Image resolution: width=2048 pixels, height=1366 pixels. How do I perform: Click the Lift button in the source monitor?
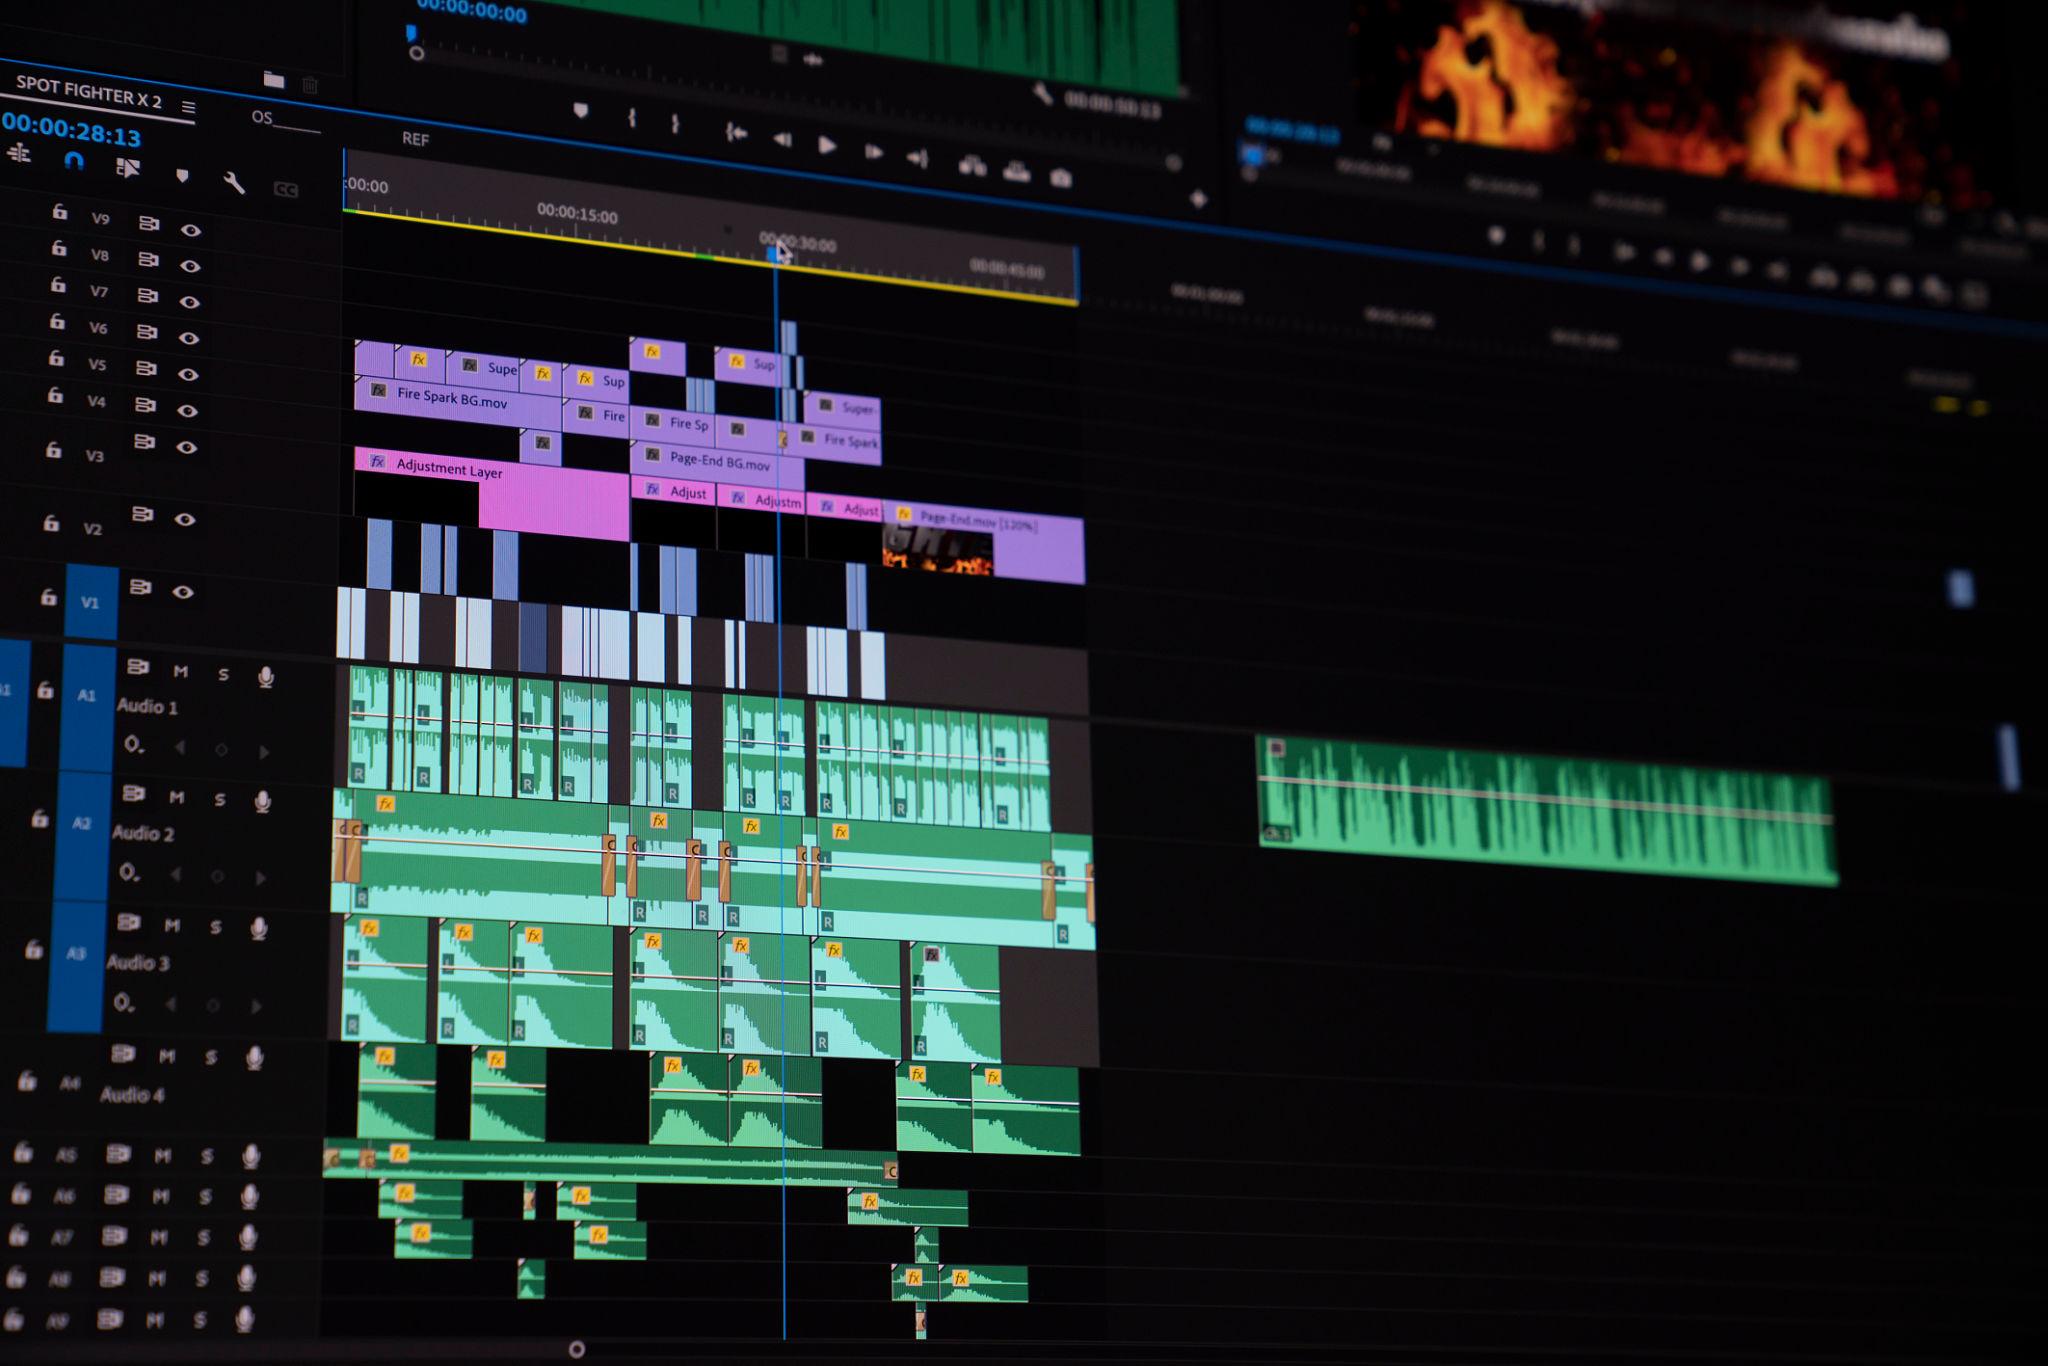[972, 166]
